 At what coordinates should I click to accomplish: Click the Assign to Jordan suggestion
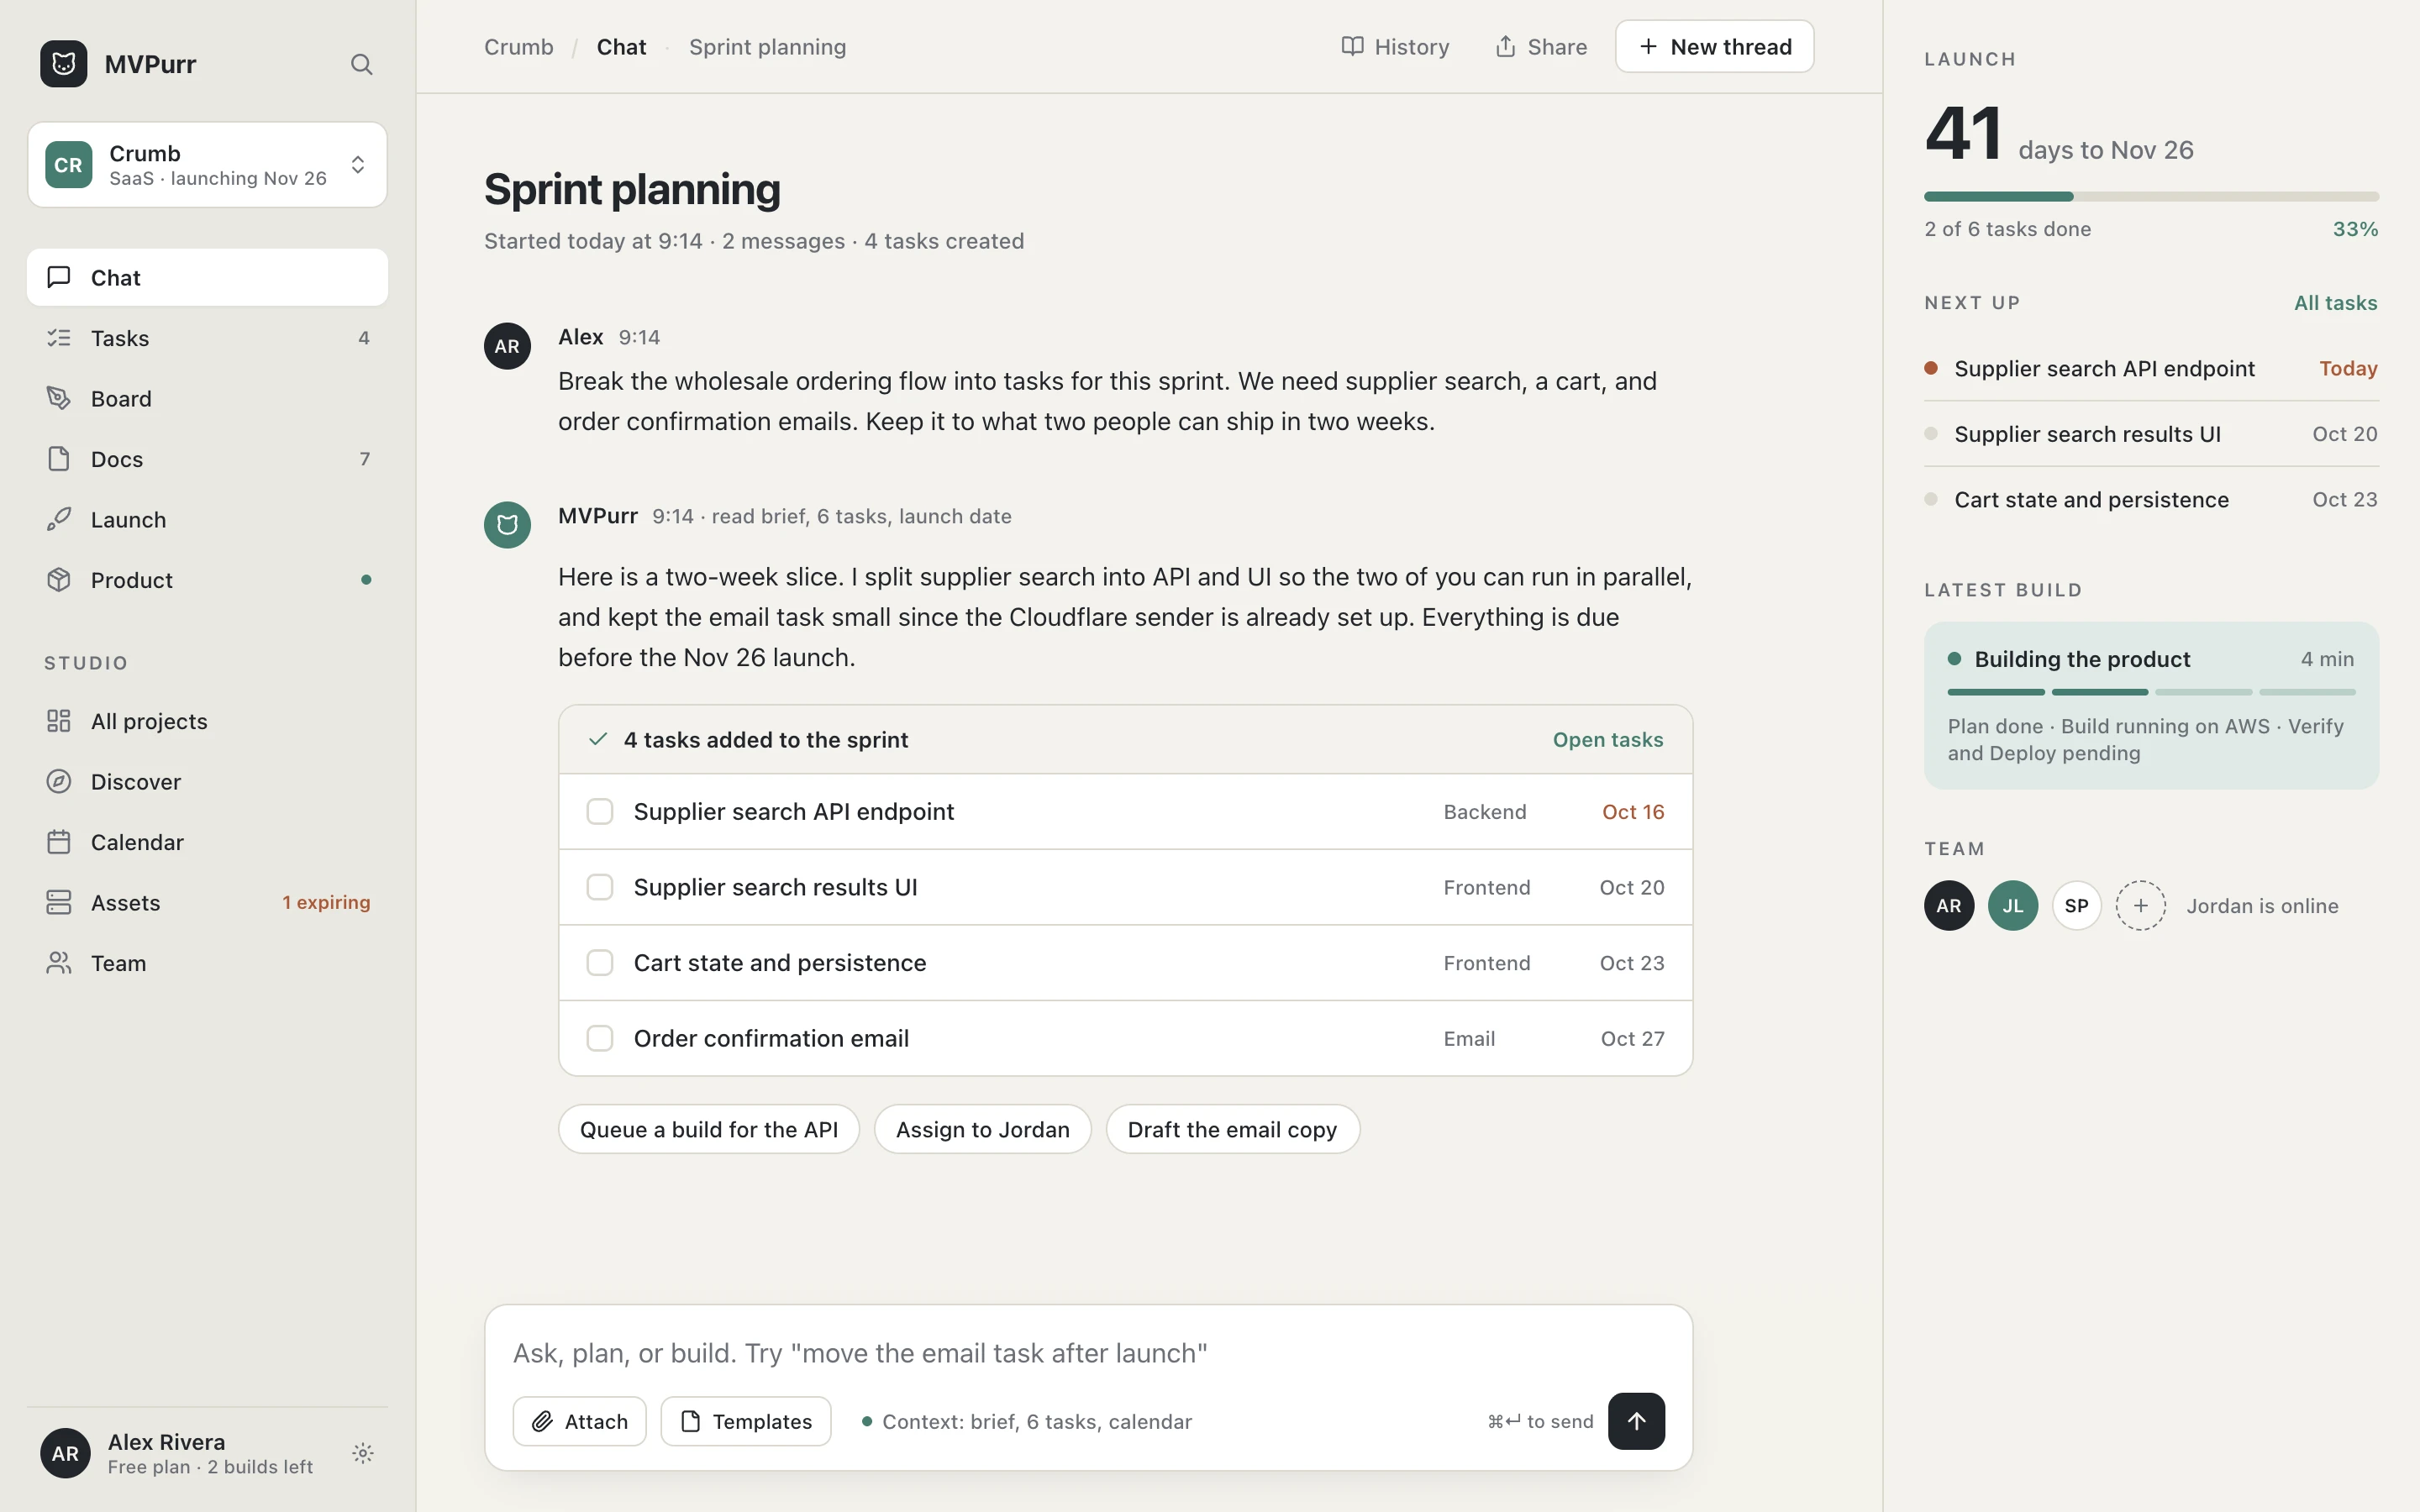[x=982, y=1129]
